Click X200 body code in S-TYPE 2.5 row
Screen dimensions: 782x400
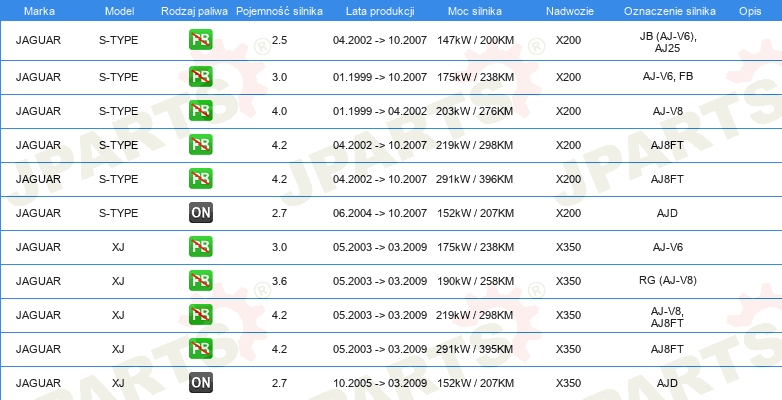(x=569, y=40)
